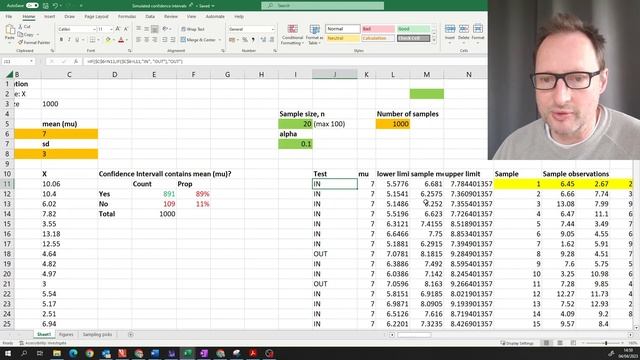Click the Save icon in title bar
This screenshot has height=360, width=640.
point(46,6)
